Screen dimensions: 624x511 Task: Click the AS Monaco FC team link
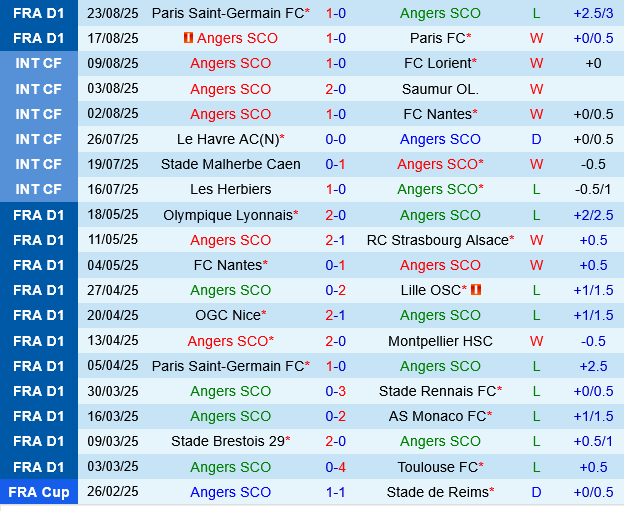click(437, 416)
